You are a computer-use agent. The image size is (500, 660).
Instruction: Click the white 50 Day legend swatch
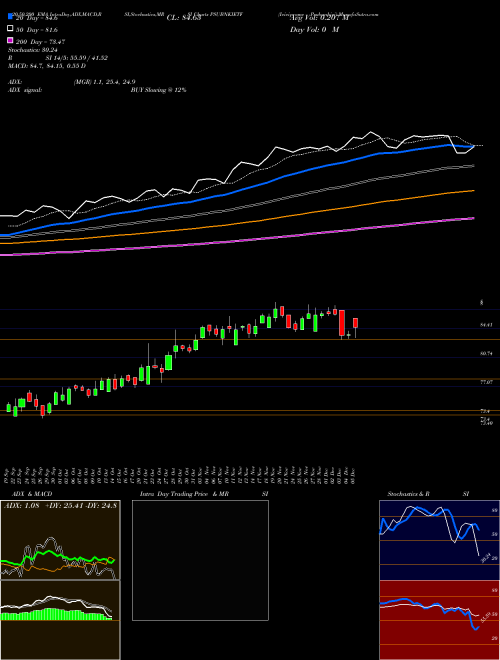coord(10,29)
